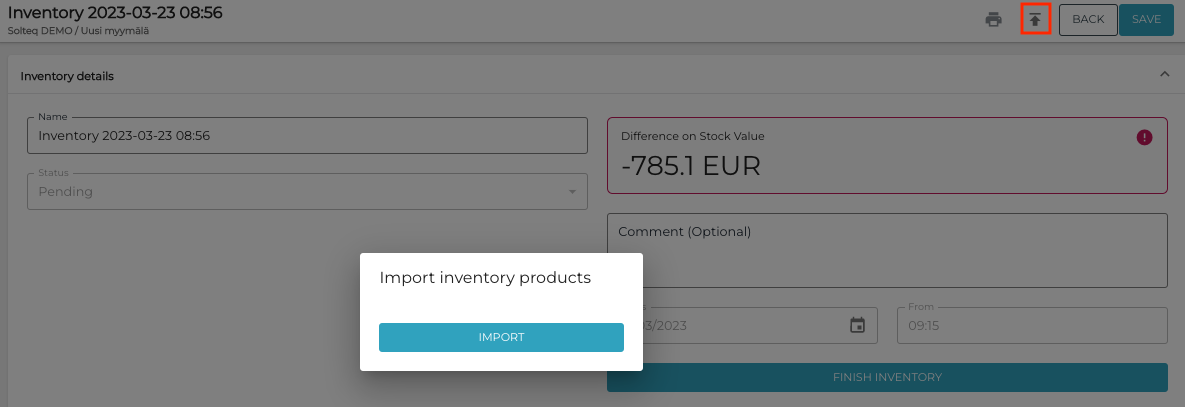Image resolution: width=1185 pixels, height=407 pixels.
Task: Click the import upload arrow icon
Action: click(x=1035, y=19)
